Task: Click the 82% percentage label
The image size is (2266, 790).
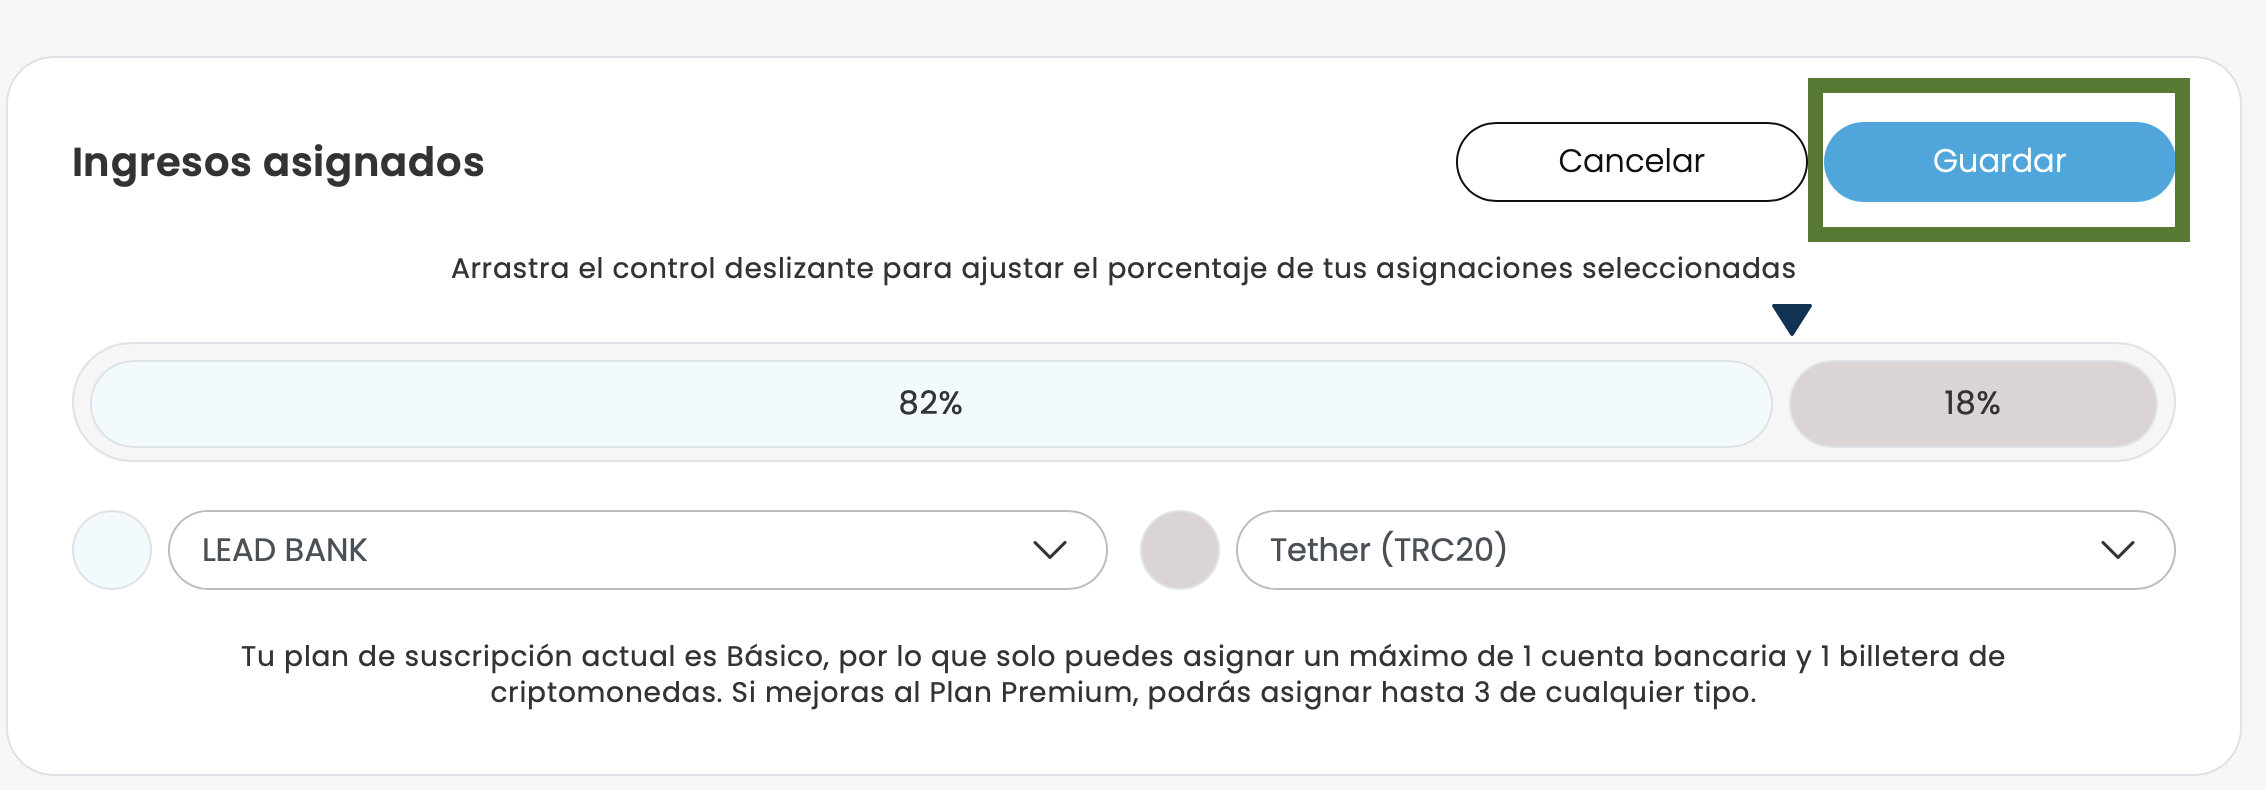Action: tap(930, 403)
